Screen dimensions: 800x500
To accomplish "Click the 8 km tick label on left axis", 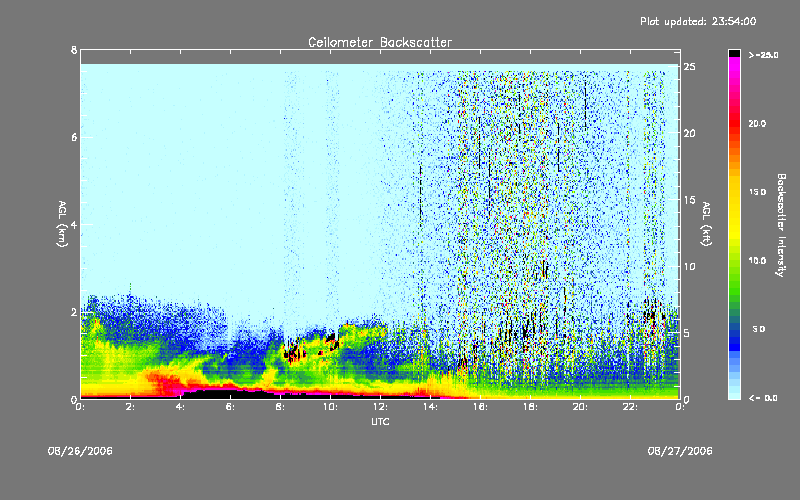I will 74,50.
